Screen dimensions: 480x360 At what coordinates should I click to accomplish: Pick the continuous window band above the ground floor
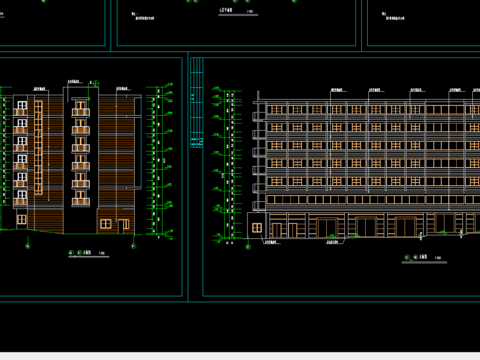tap(373, 199)
